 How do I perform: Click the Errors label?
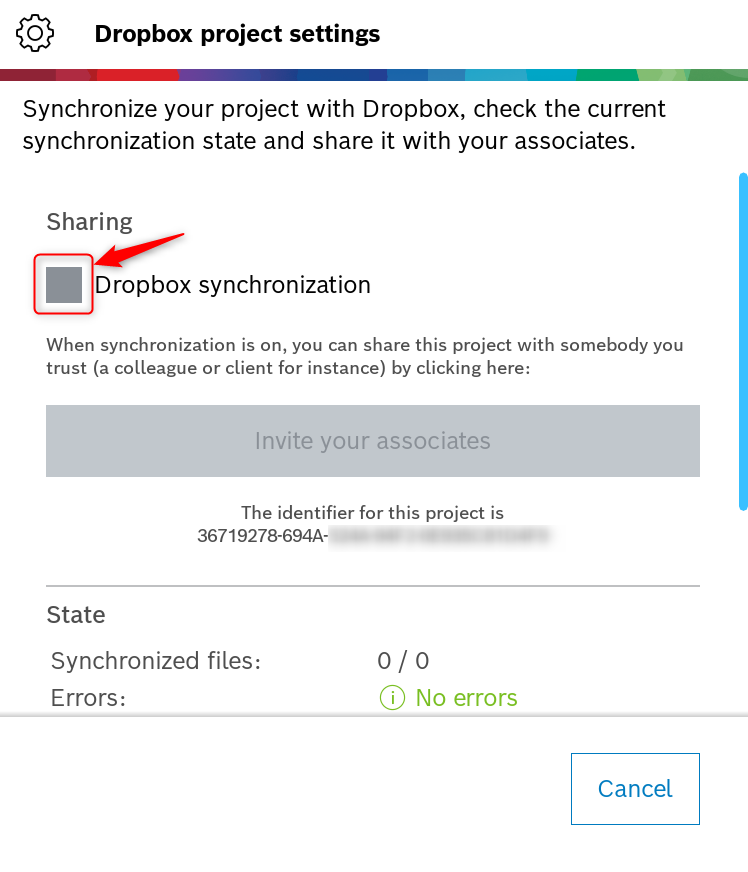coord(89,698)
